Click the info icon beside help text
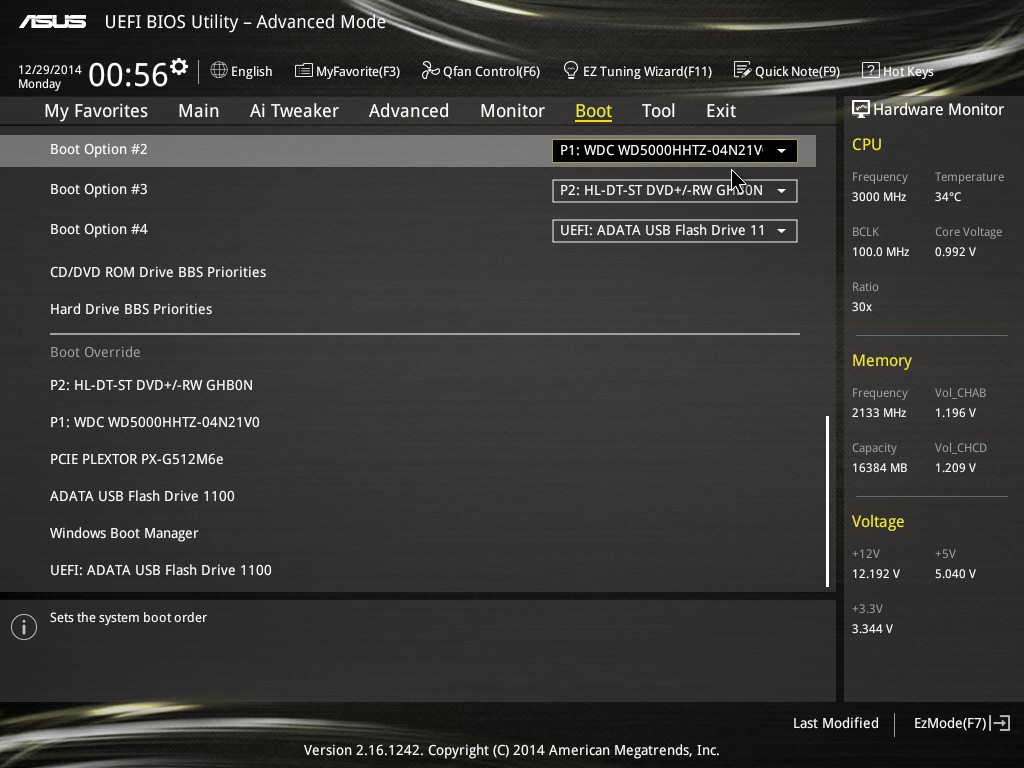Image resolution: width=1024 pixels, height=768 pixels. 24,627
